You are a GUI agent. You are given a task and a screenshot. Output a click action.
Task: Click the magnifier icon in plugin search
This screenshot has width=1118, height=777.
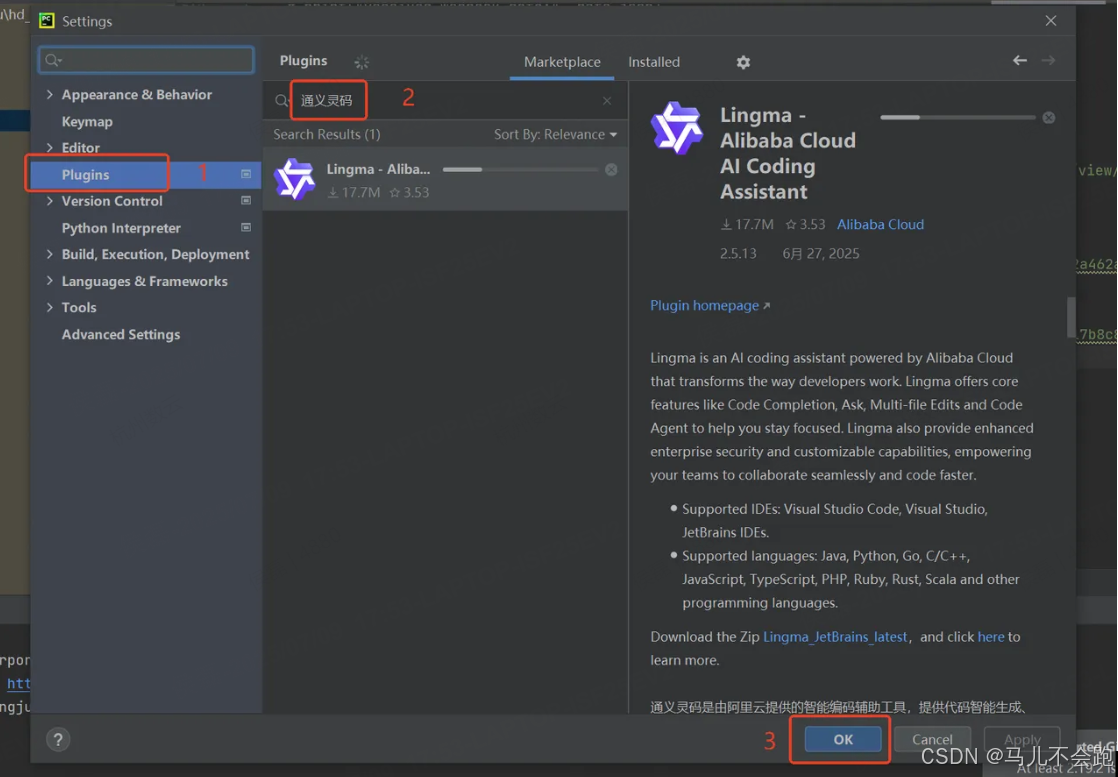(281, 101)
